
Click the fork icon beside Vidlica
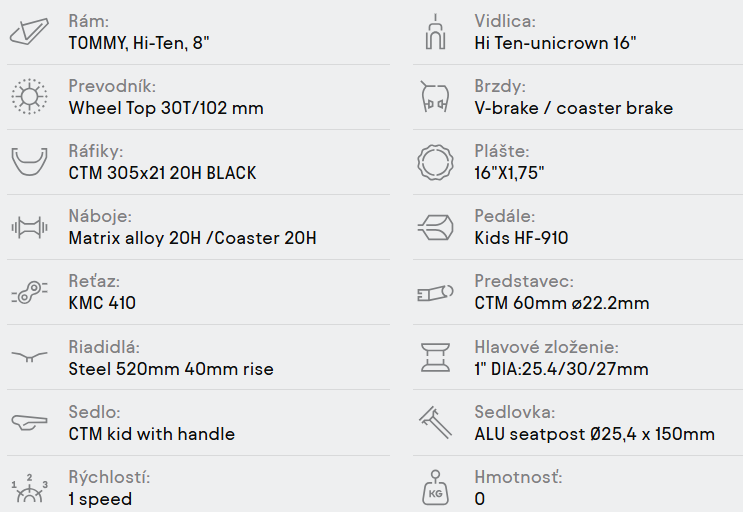tap(435, 32)
